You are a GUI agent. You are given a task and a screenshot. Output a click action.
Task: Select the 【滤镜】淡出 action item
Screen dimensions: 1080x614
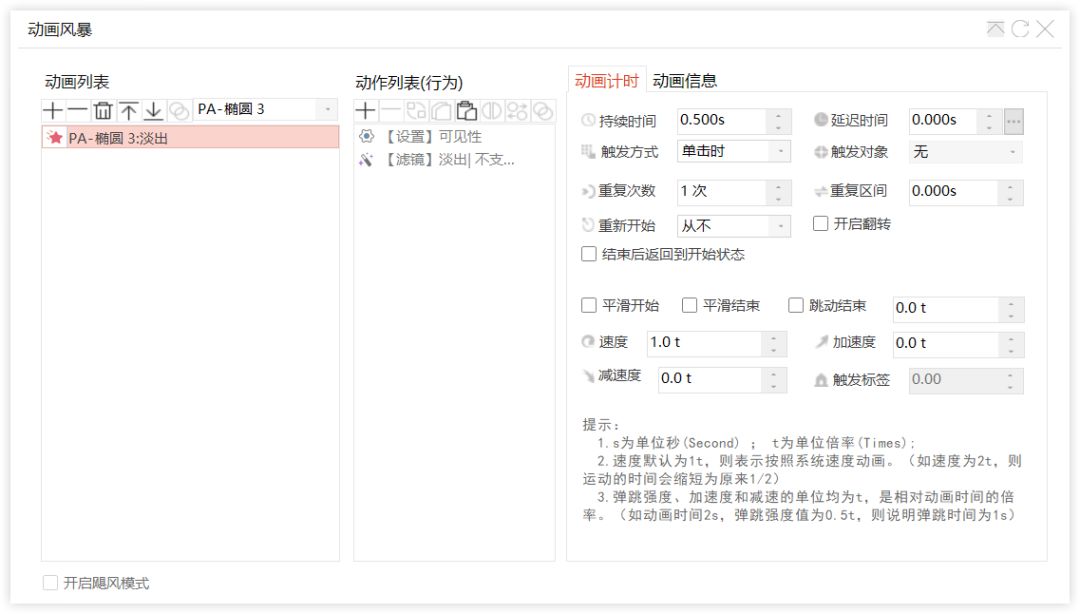(448, 160)
